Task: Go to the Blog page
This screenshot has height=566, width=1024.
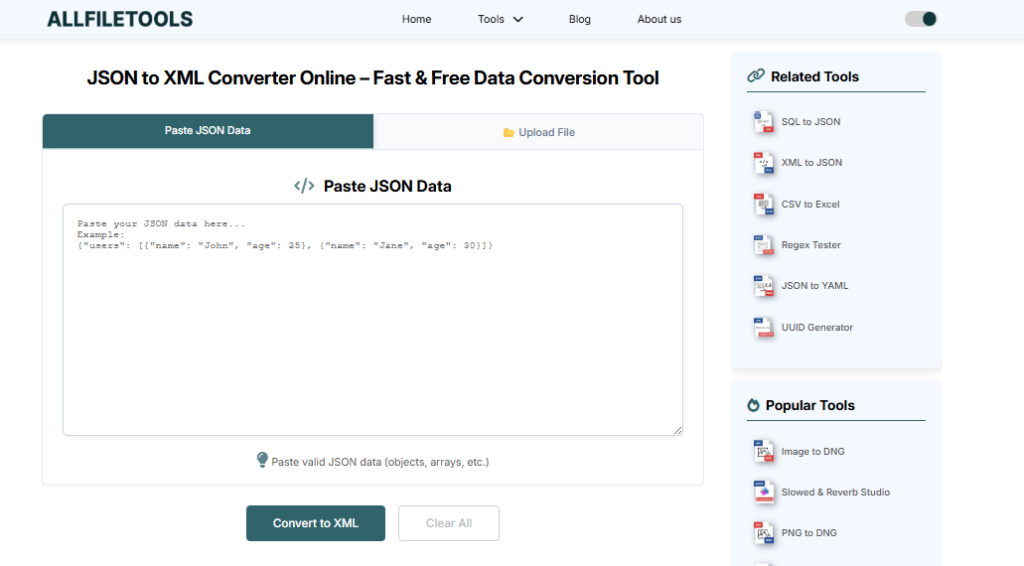Action: click(x=580, y=19)
